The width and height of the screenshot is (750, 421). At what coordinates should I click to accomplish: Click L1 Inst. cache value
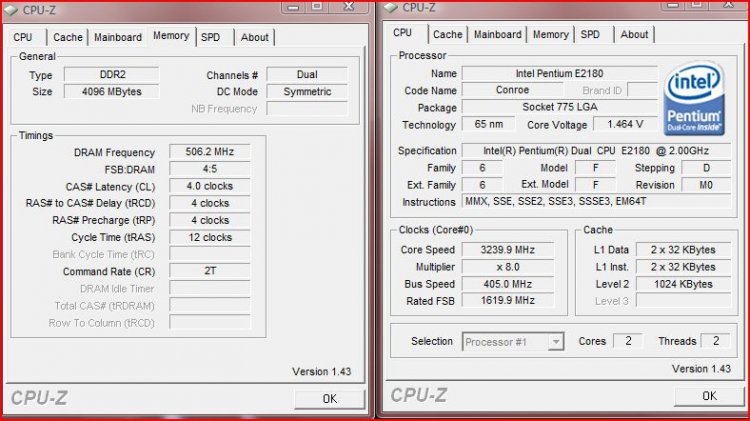[x=683, y=267]
